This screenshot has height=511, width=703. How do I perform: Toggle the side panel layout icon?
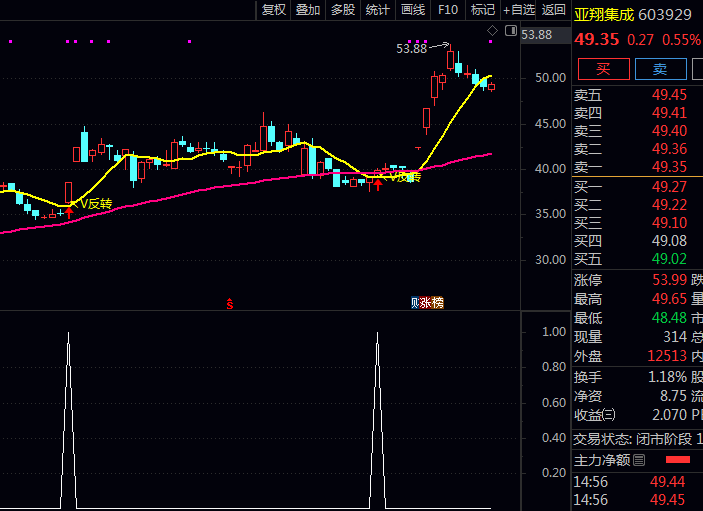click(x=511, y=30)
